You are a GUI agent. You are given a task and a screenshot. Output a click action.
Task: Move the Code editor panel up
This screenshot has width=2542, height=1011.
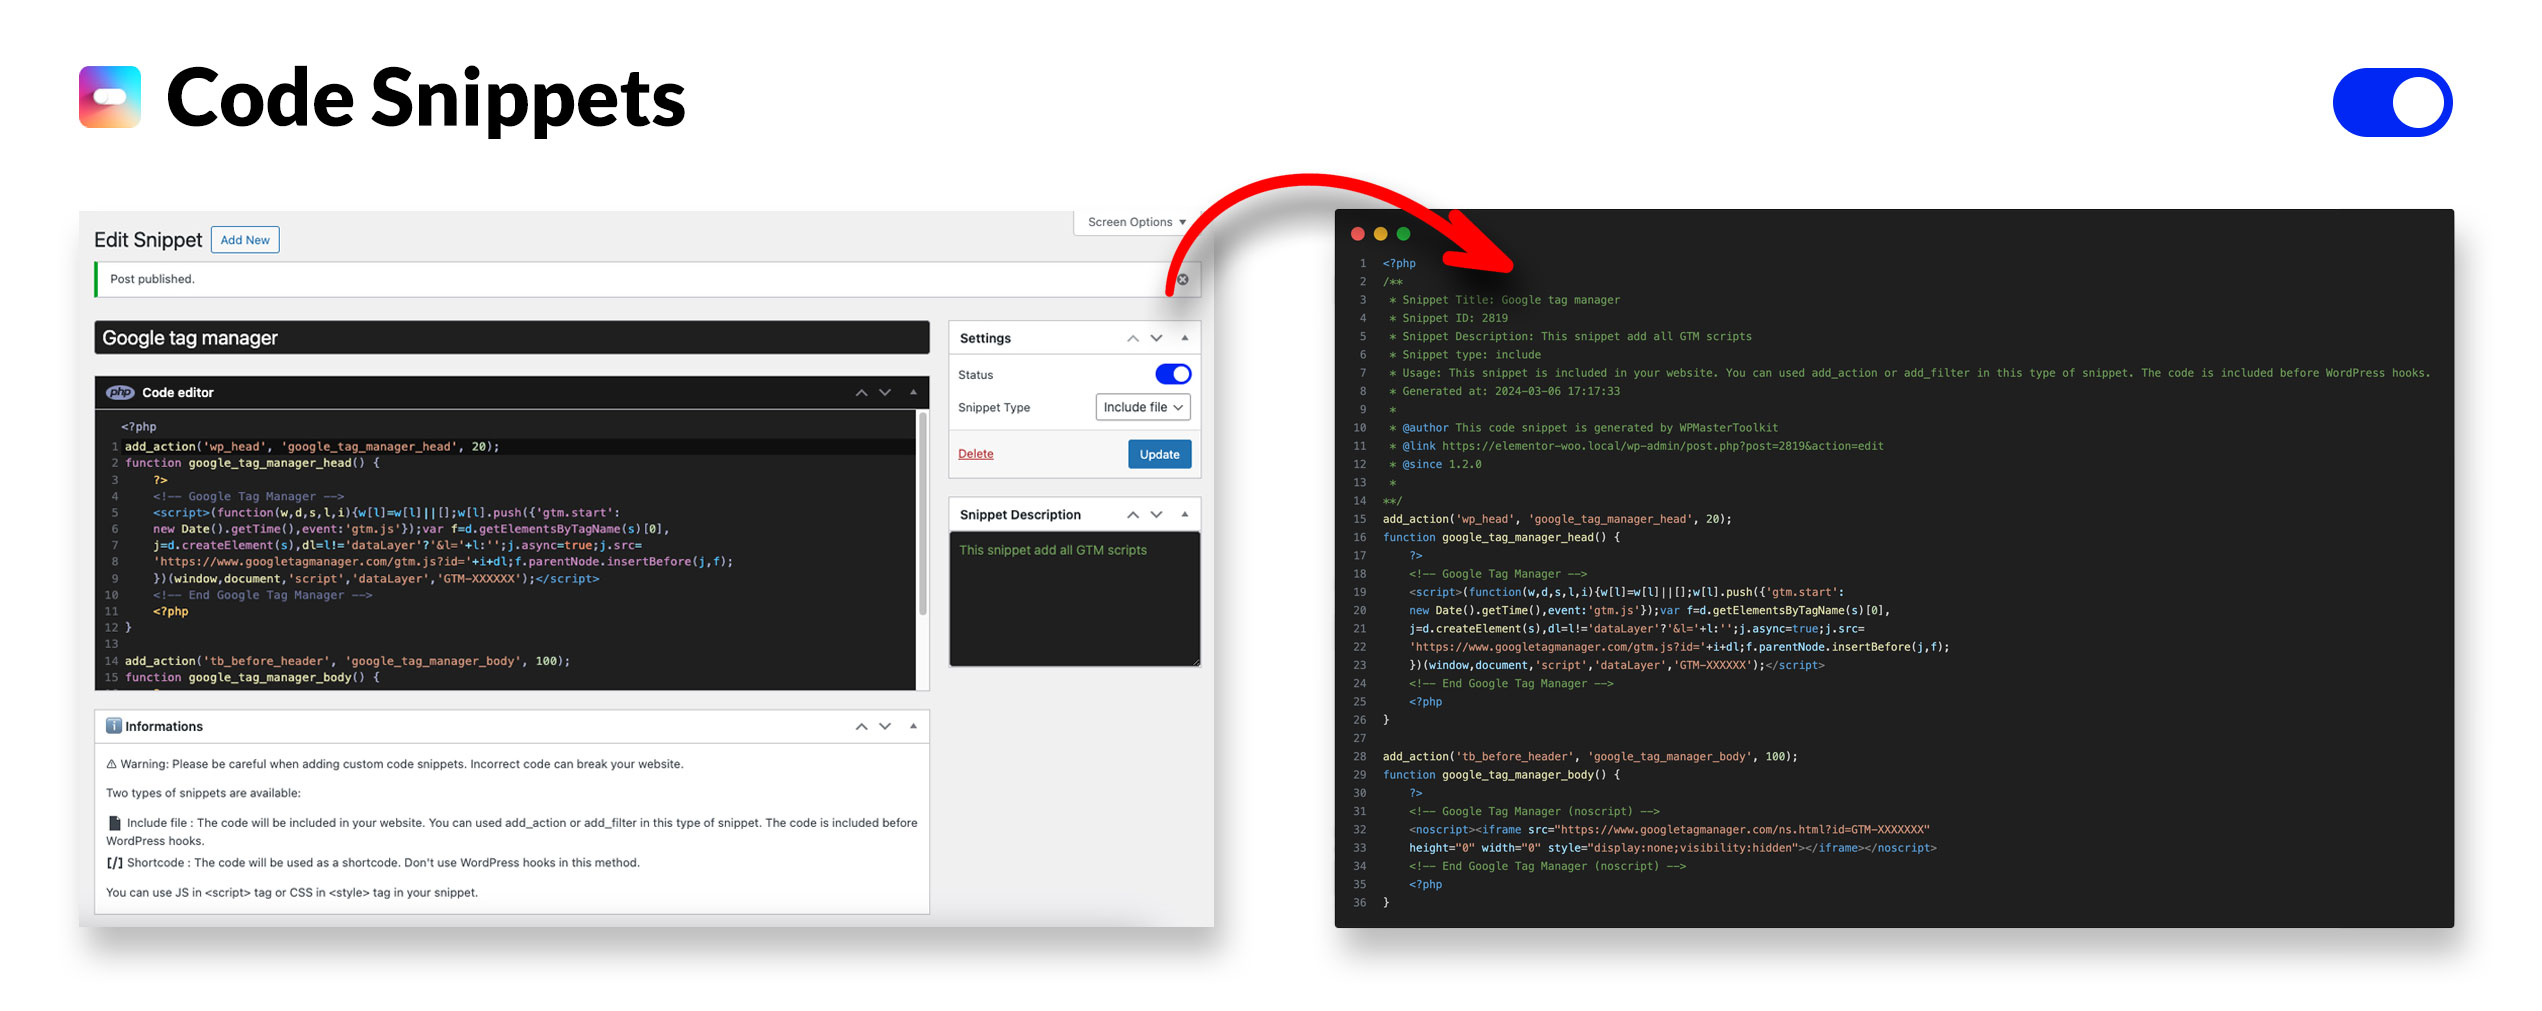861,393
